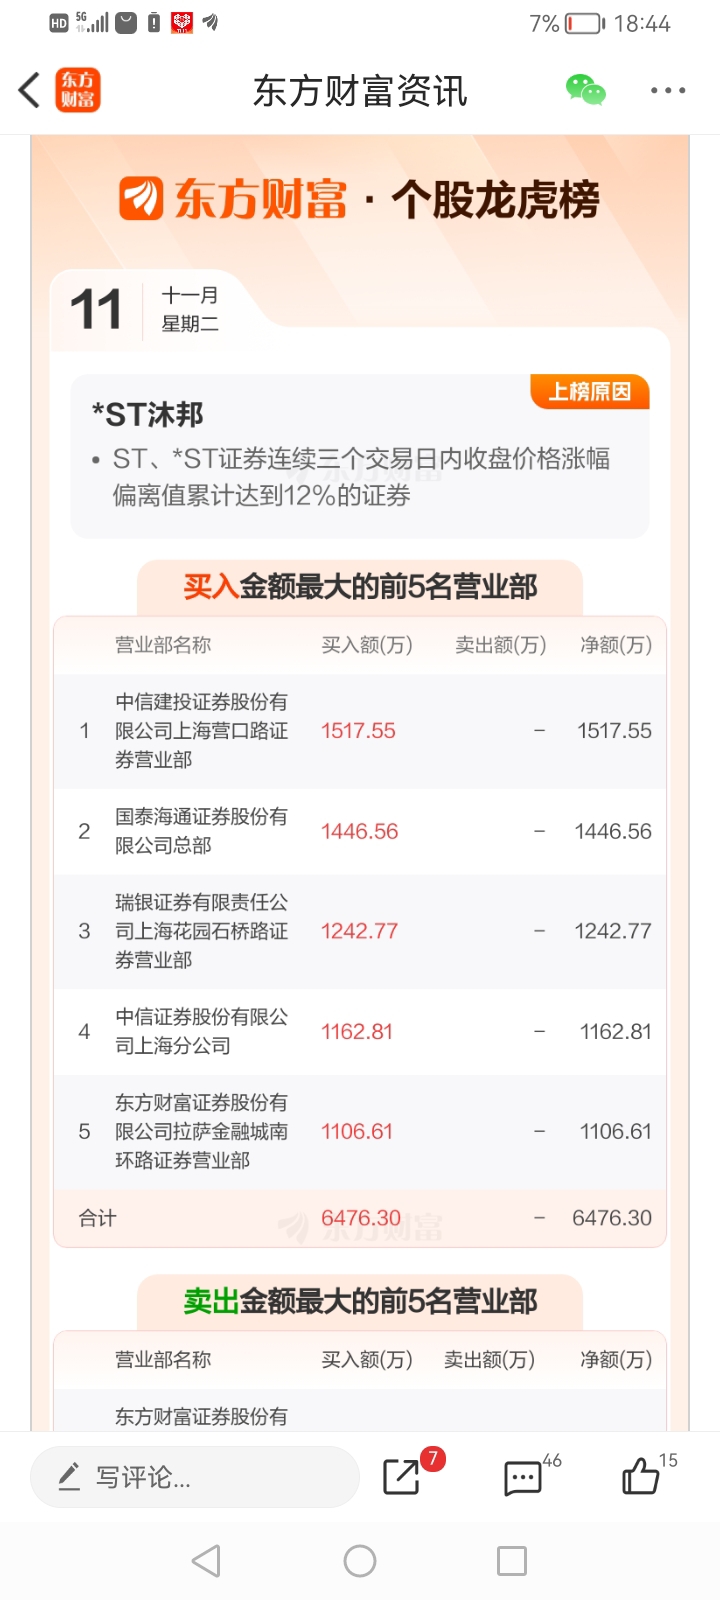Select the 国泰海通证券总部 row

tap(360, 831)
